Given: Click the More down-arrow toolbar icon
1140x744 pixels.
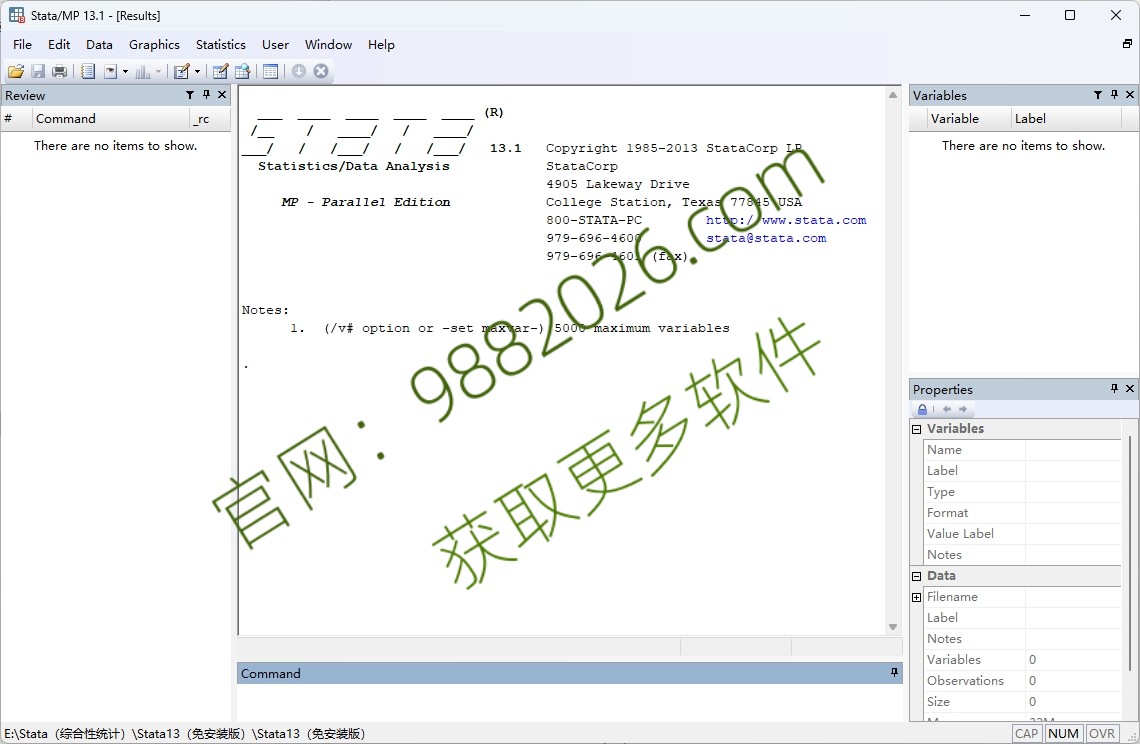Looking at the screenshot, I should [x=299, y=71].
